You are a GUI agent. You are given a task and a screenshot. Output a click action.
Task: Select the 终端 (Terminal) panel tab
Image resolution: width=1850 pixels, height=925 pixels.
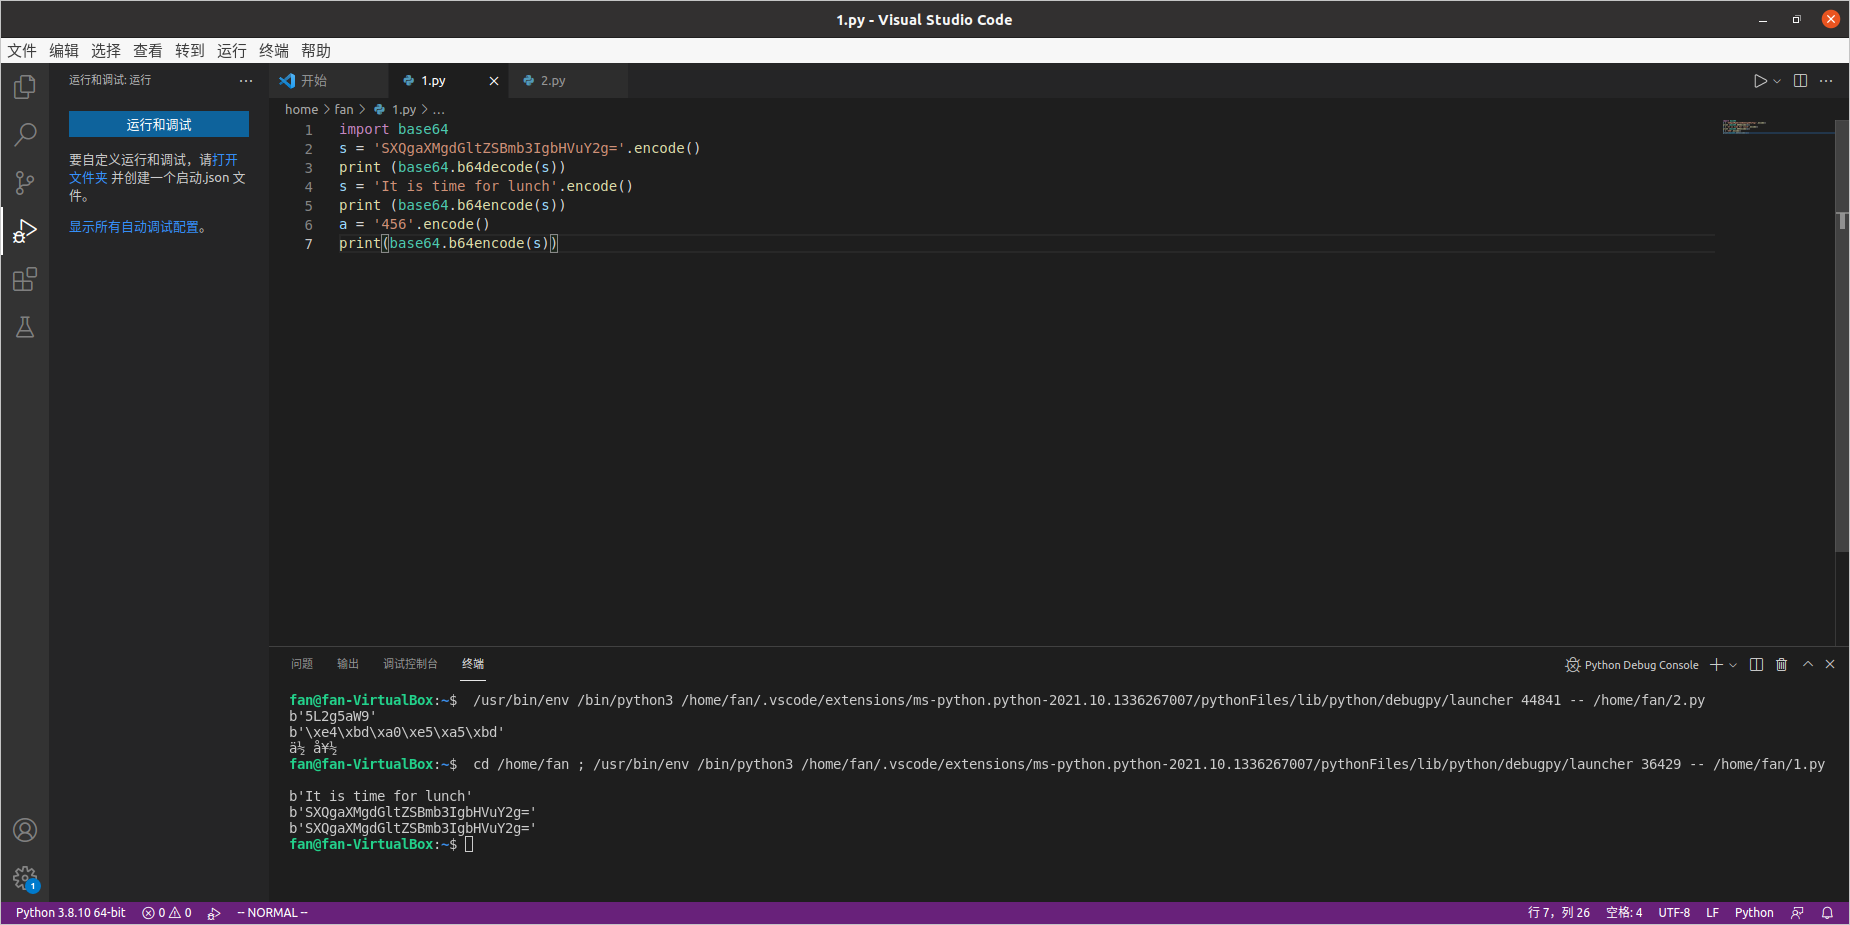pos(473,664)
